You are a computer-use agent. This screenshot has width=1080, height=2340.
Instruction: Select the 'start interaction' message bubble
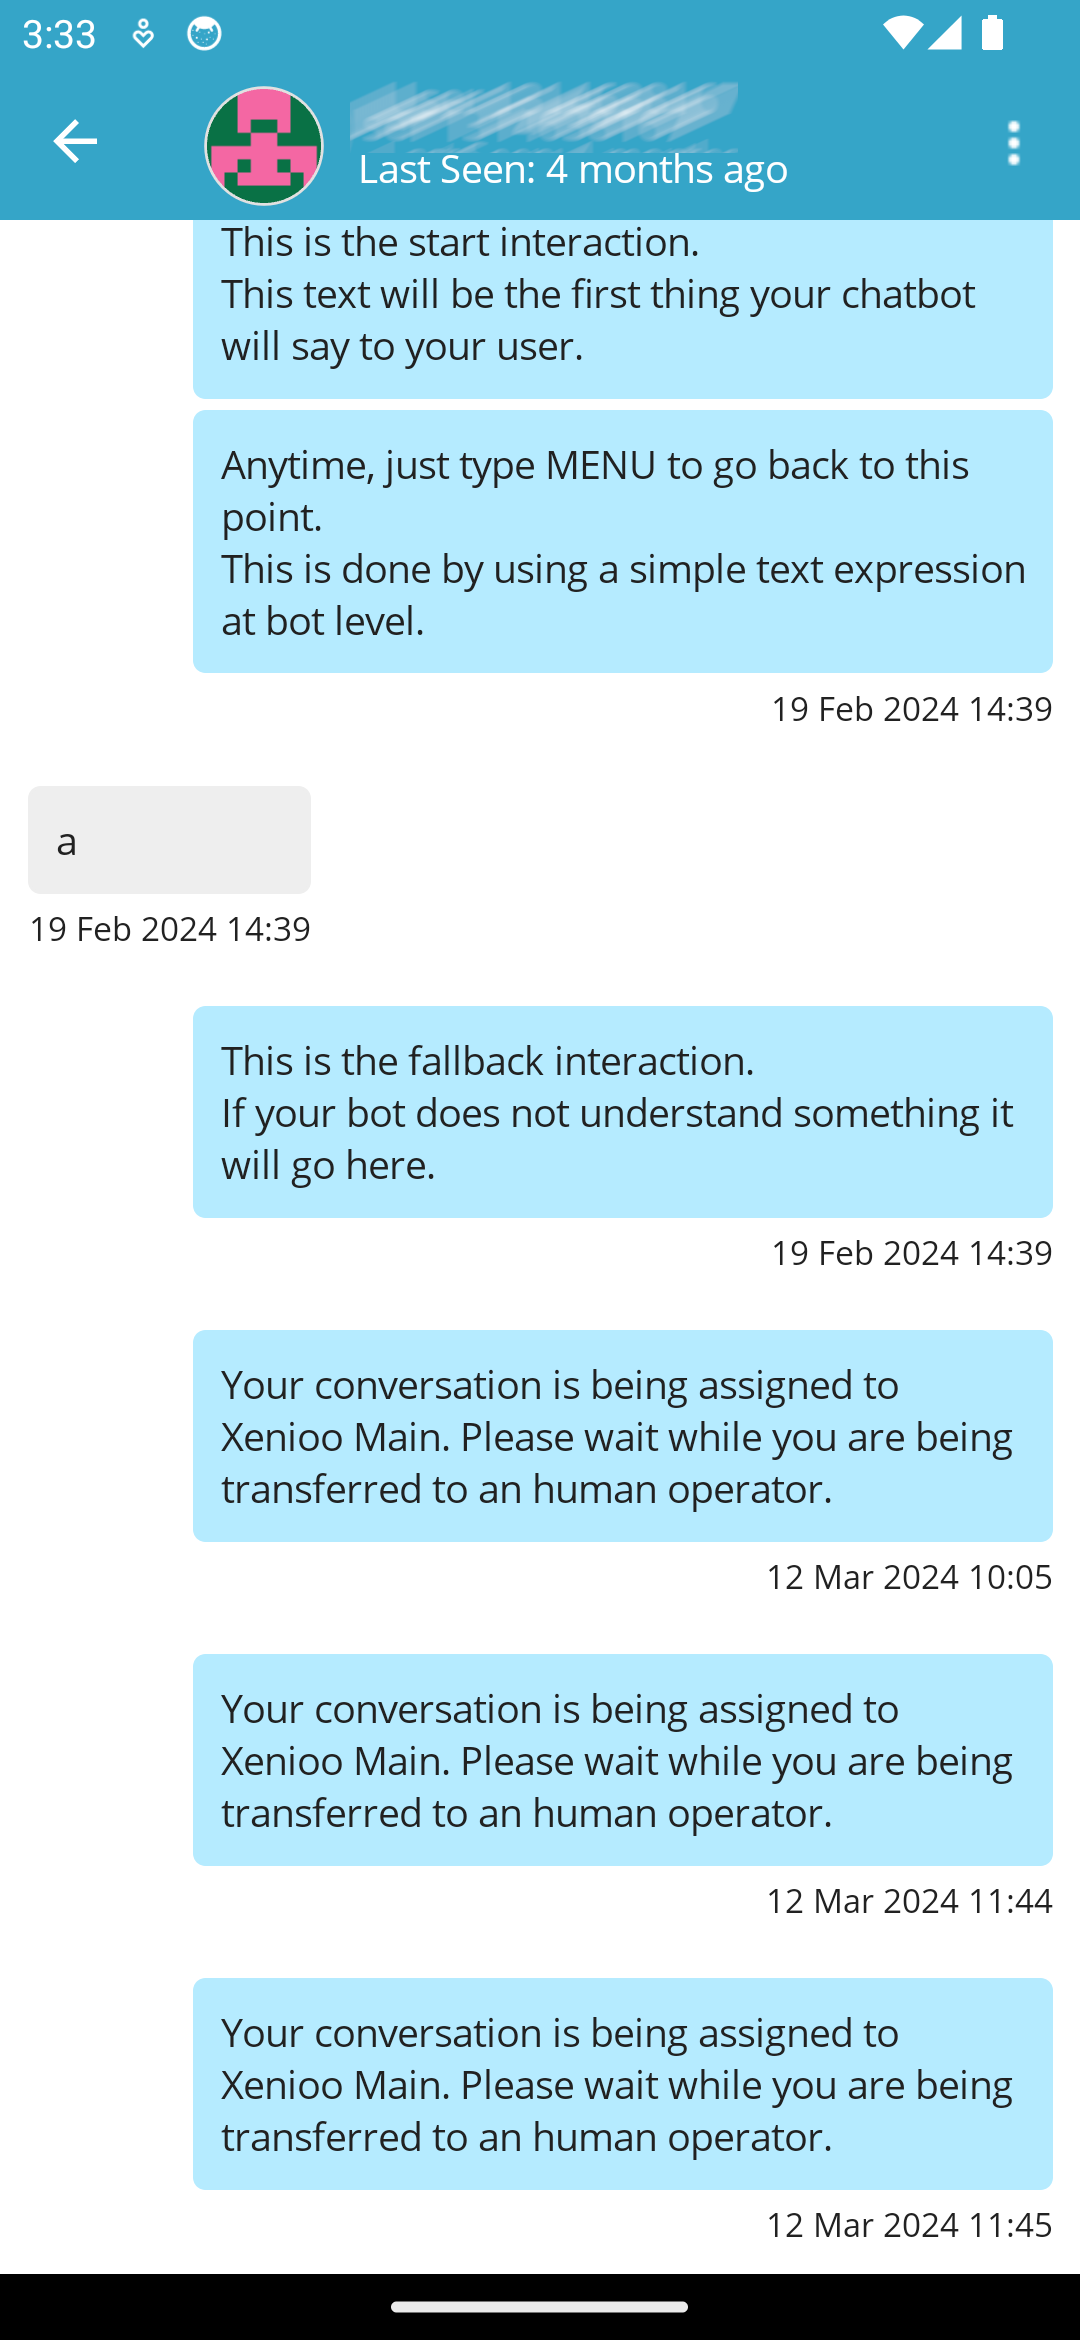622,300
